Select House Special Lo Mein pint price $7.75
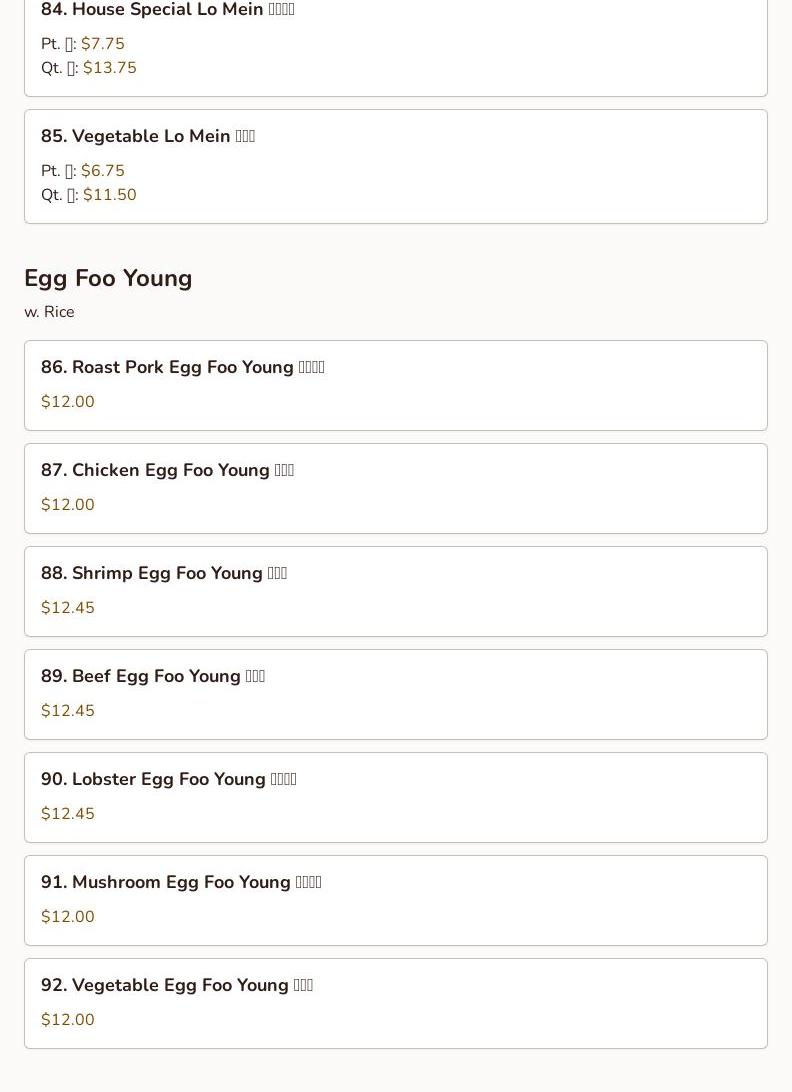The height and width of the screenshot is (1092, 792). point(102,44)
